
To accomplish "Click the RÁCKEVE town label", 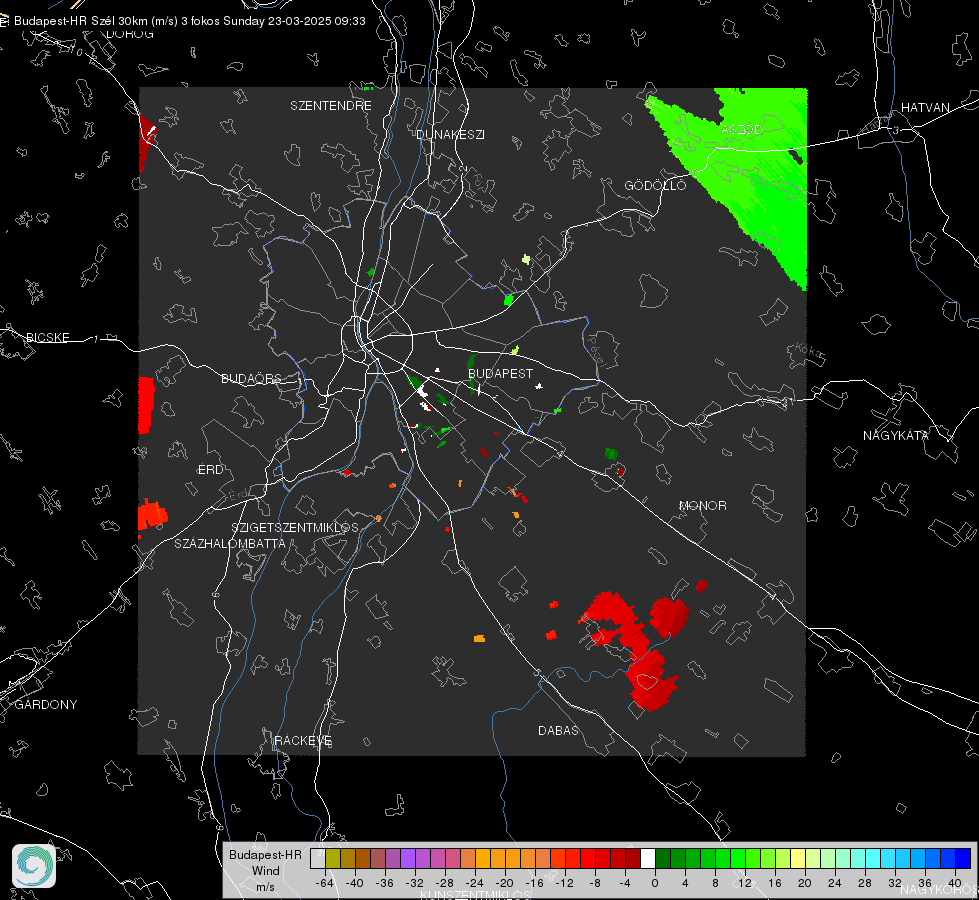I will click(303, 741).
